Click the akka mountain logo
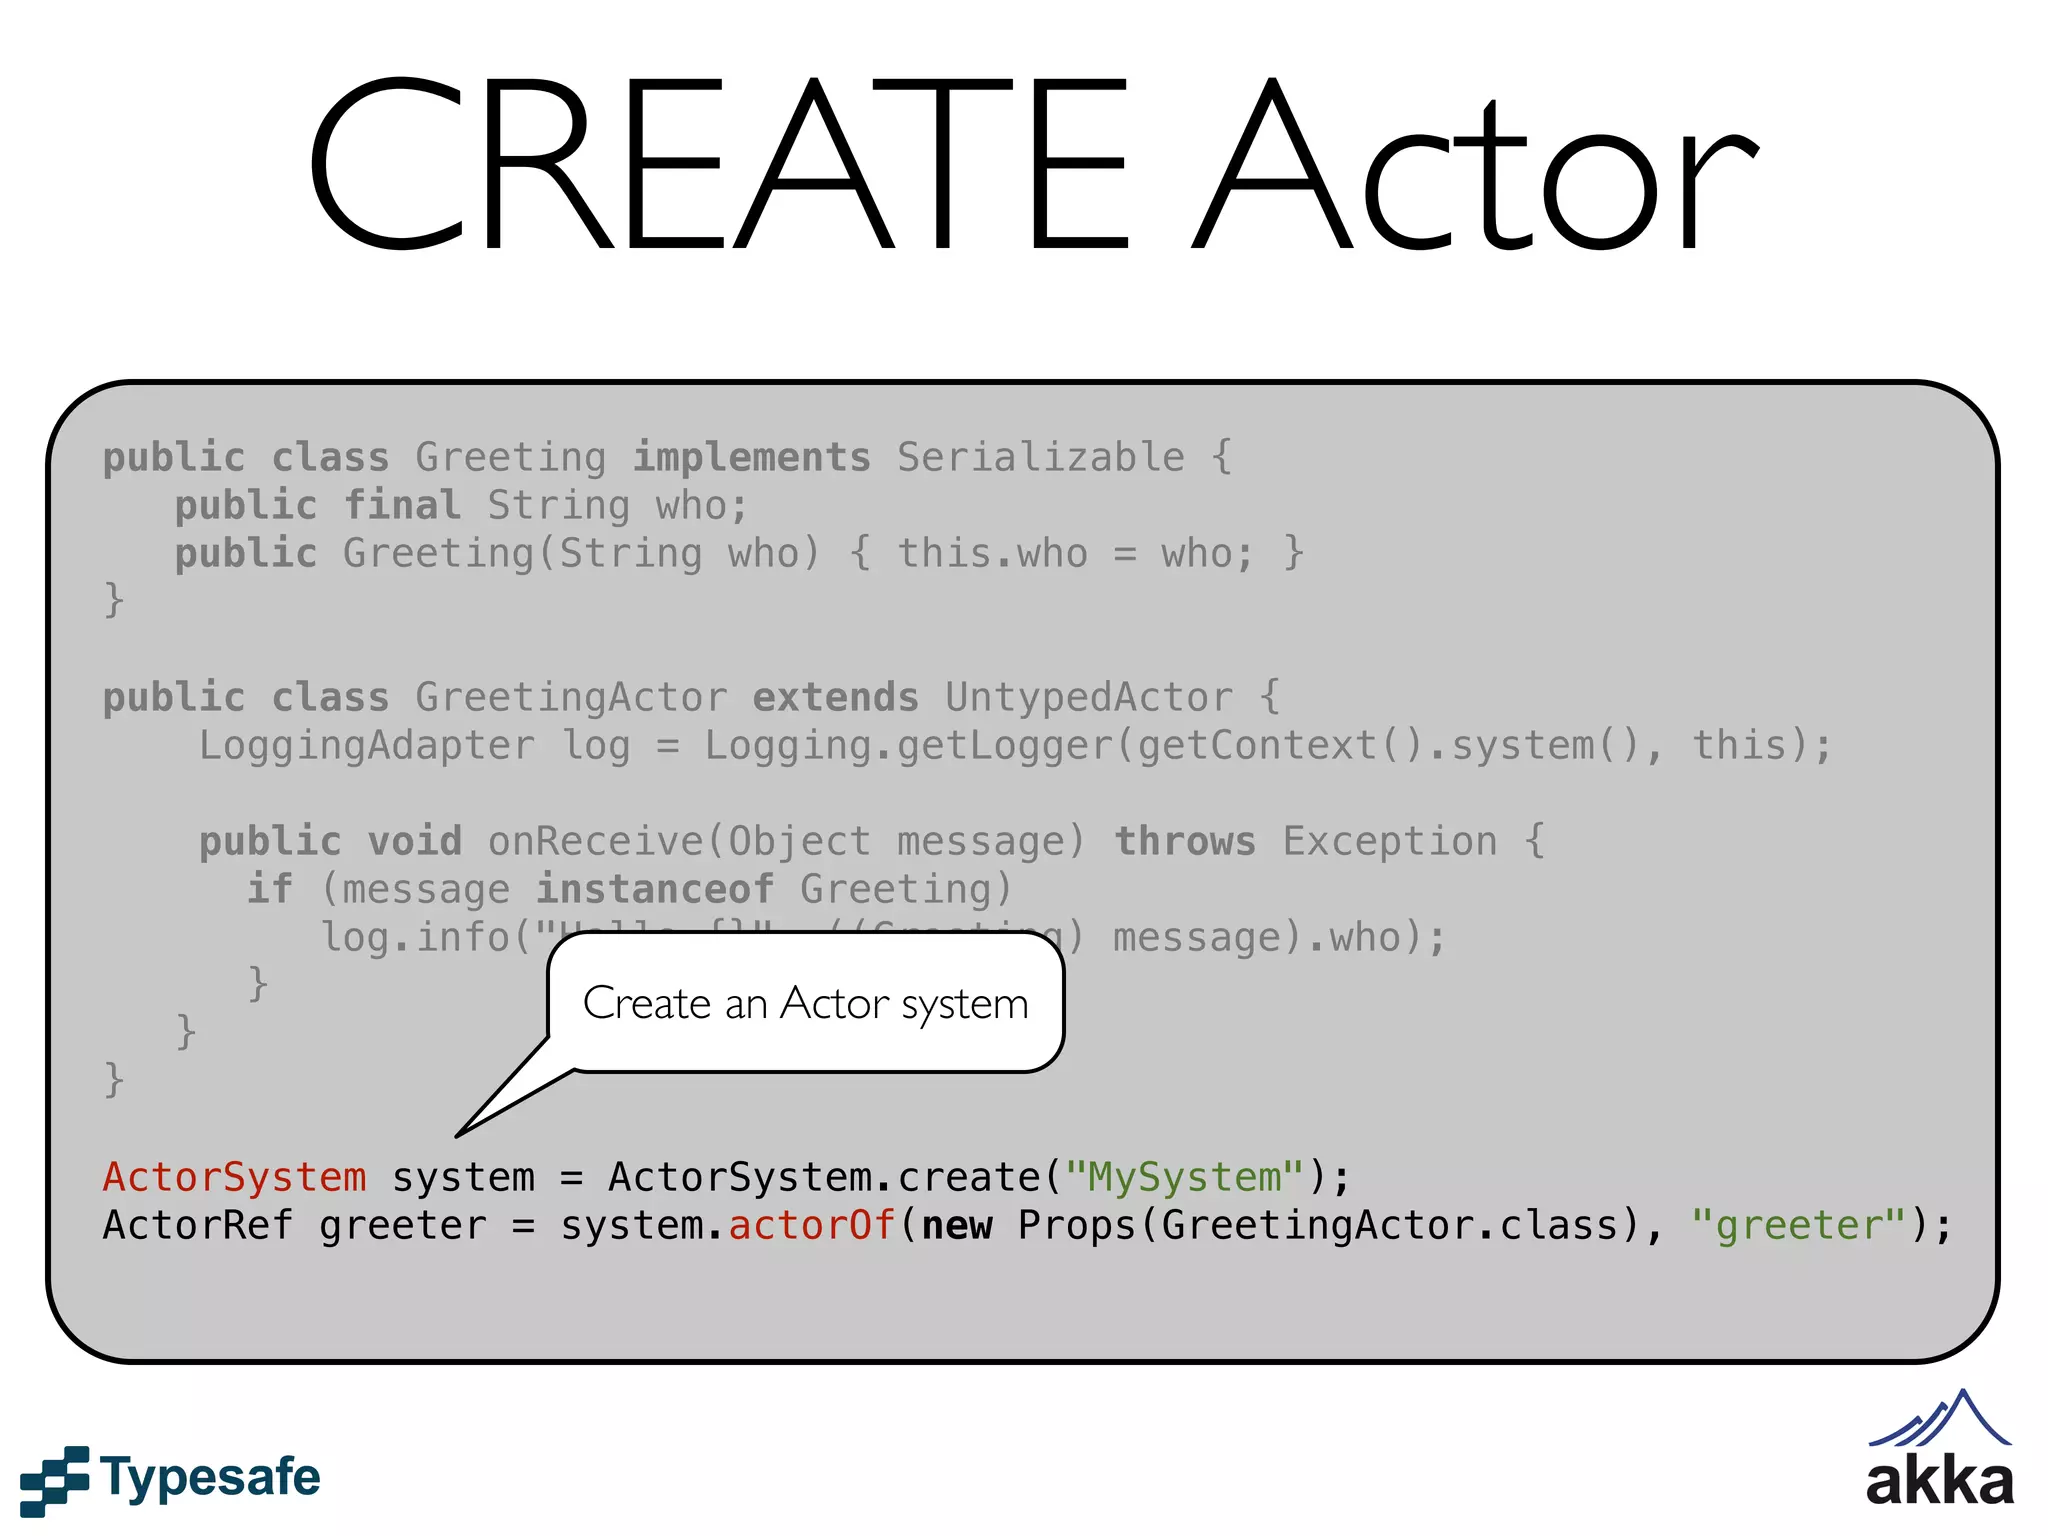Image resolution: width=2048 pixels, height=1536 pixels. (x=1939, y=1447)
